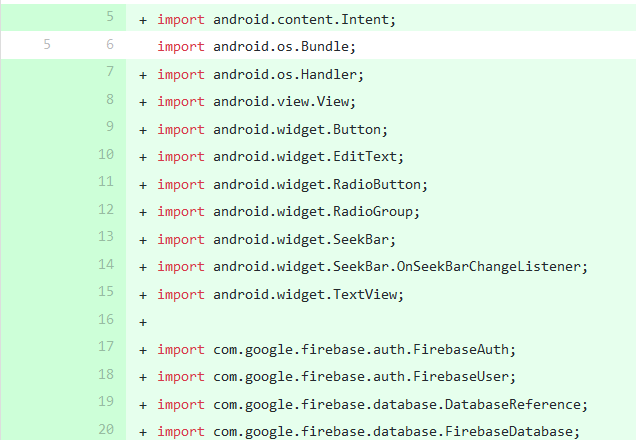Click line number 11
This screenshot has height=440, width=636.
(106, 181)
